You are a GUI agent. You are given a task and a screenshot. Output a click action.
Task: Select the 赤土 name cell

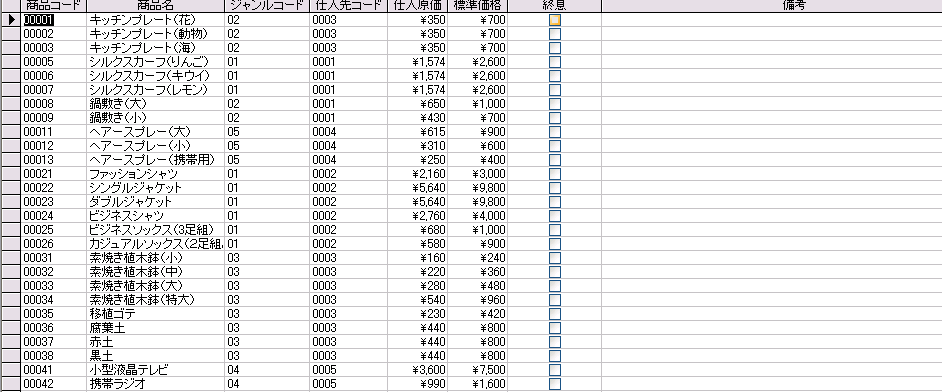pyautogui.click(x=155, y=341)
